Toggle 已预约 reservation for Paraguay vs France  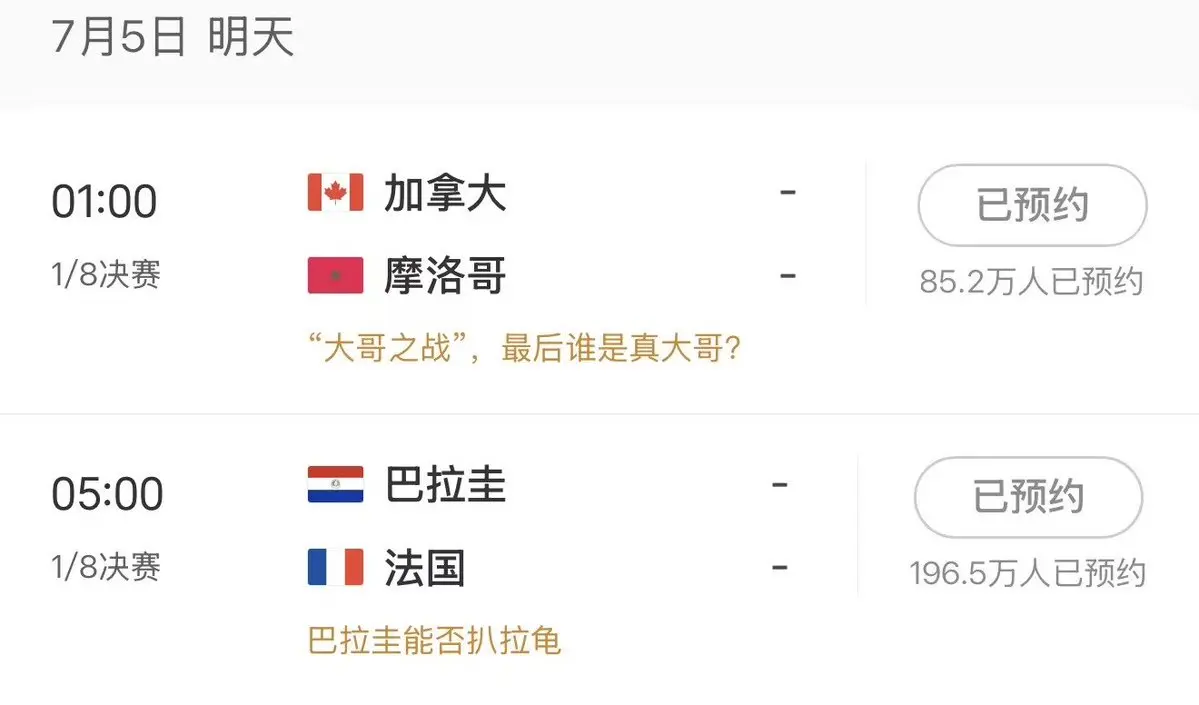(x=1028, y=497)
